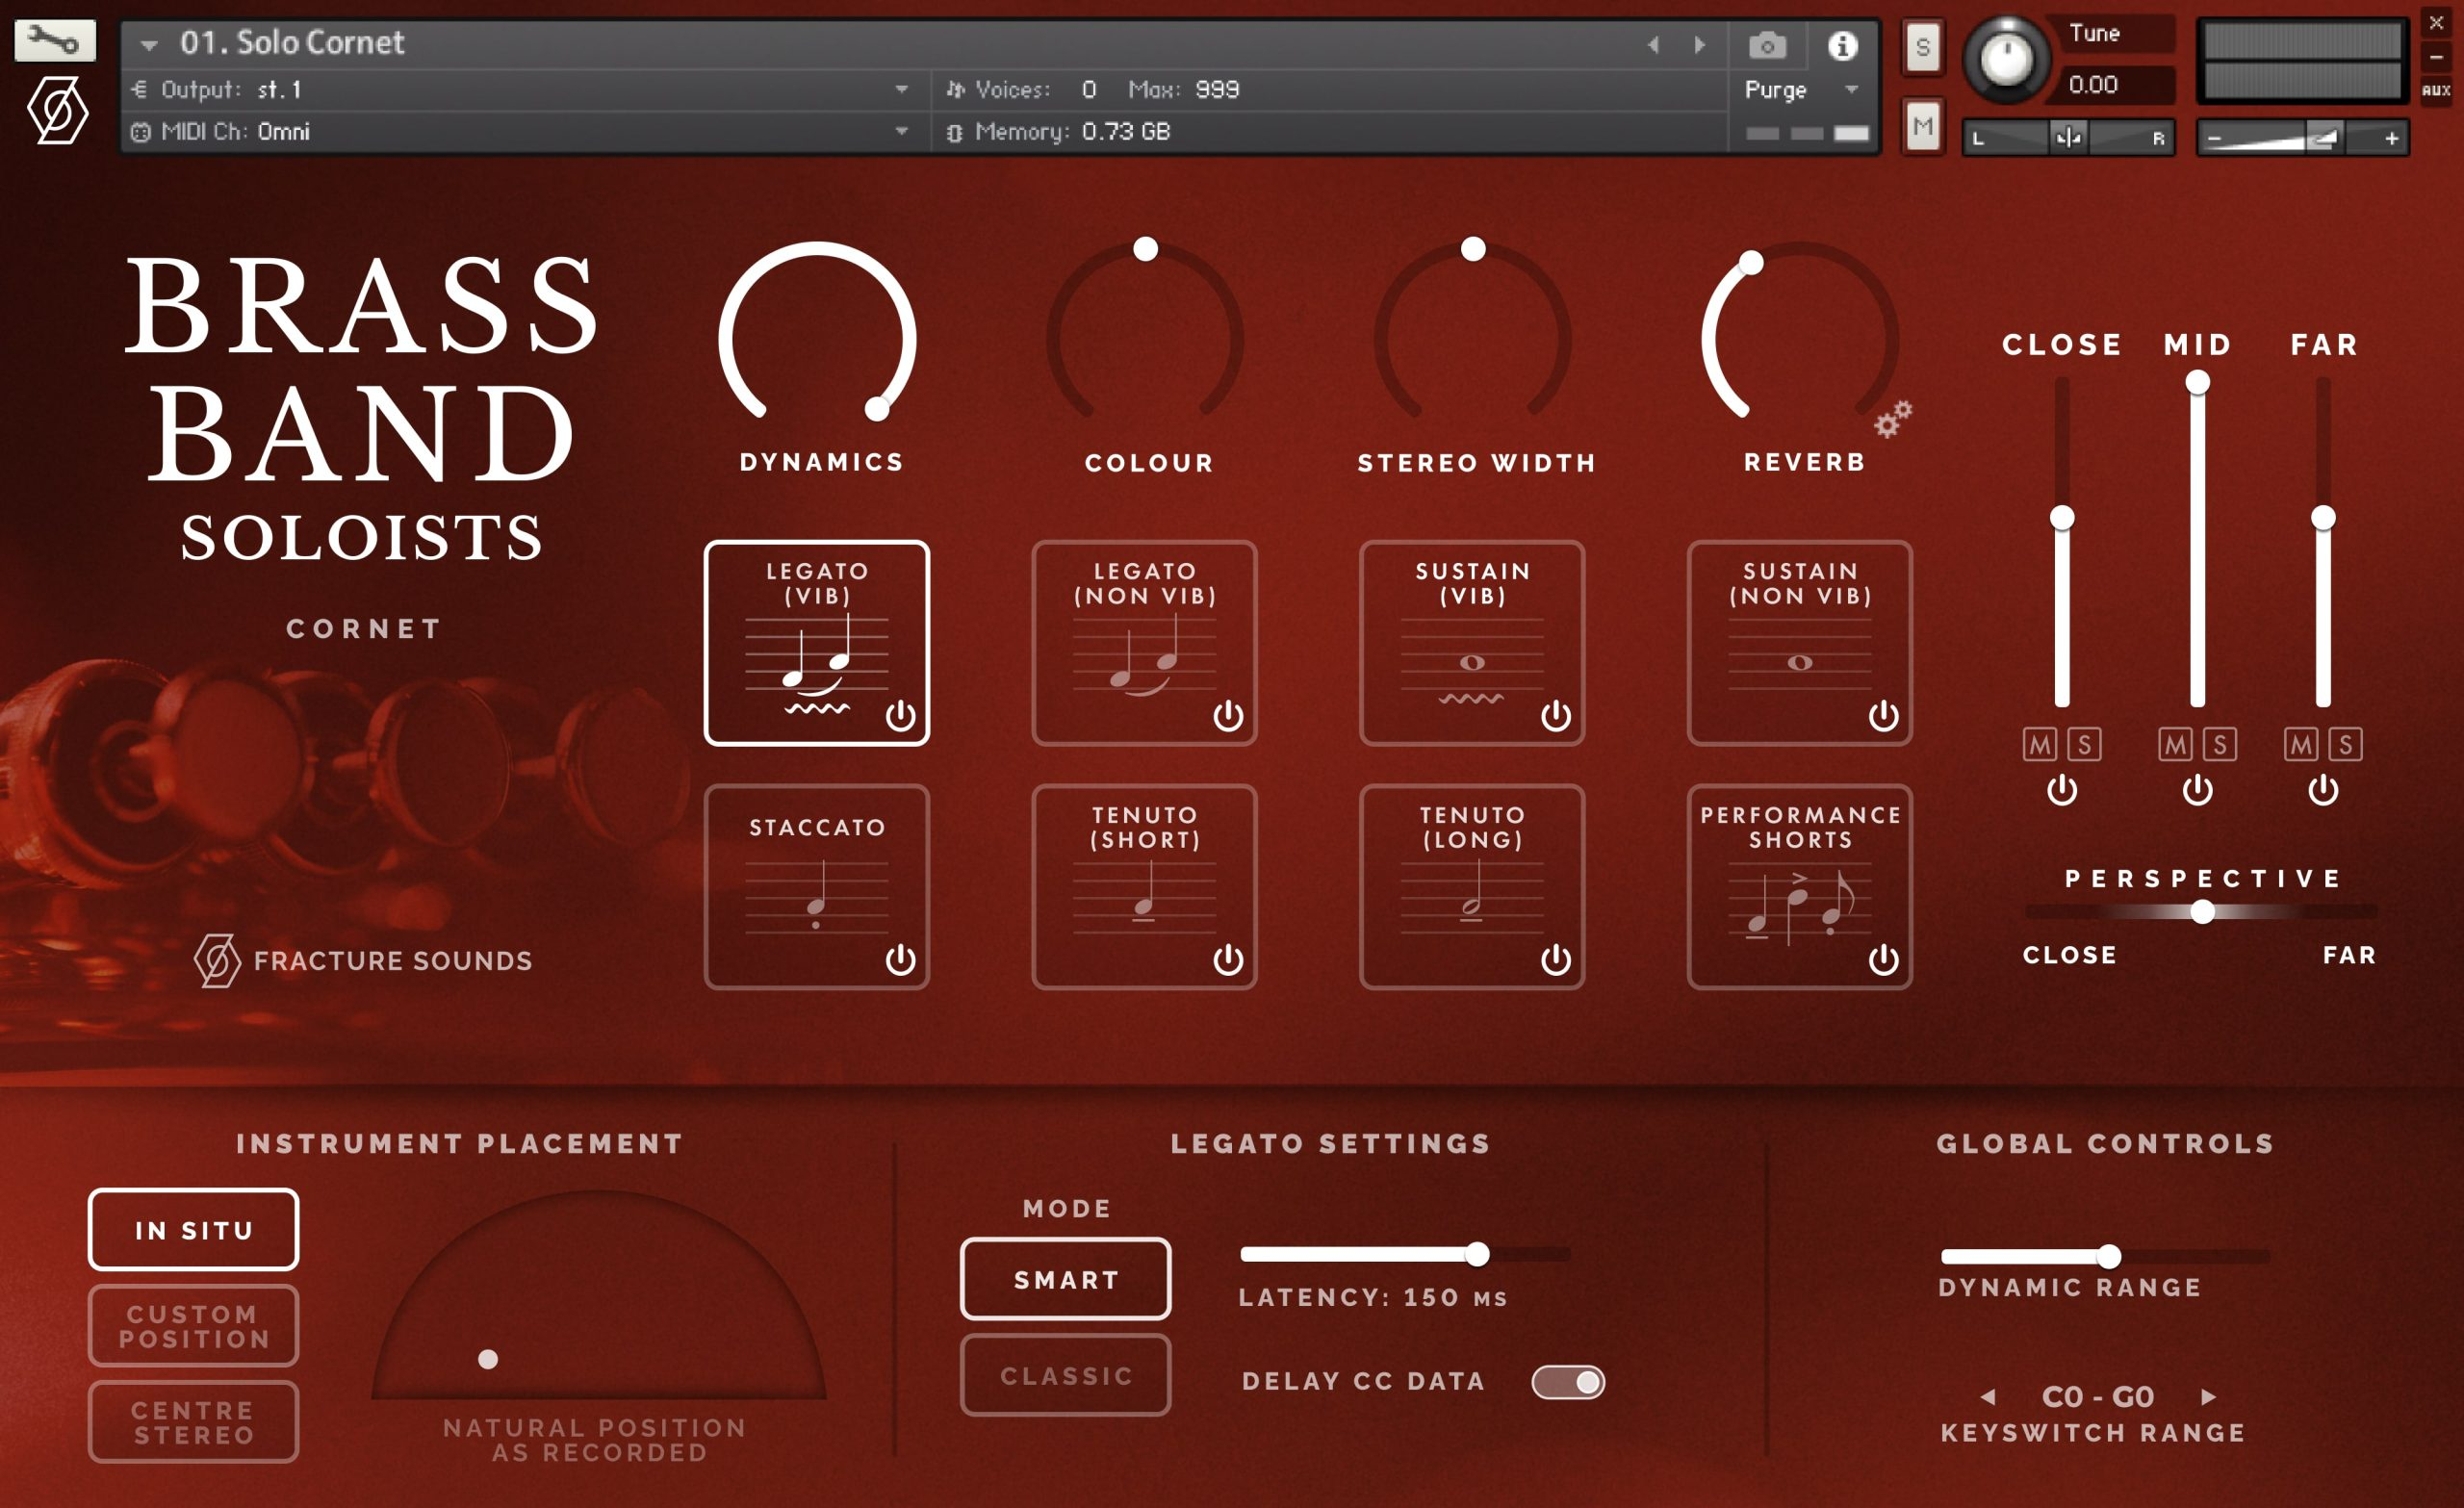The width and height of the screenshot is (2464, 1508).
Task: Mute the Mid microphone channel
Action: point(2175,744)
